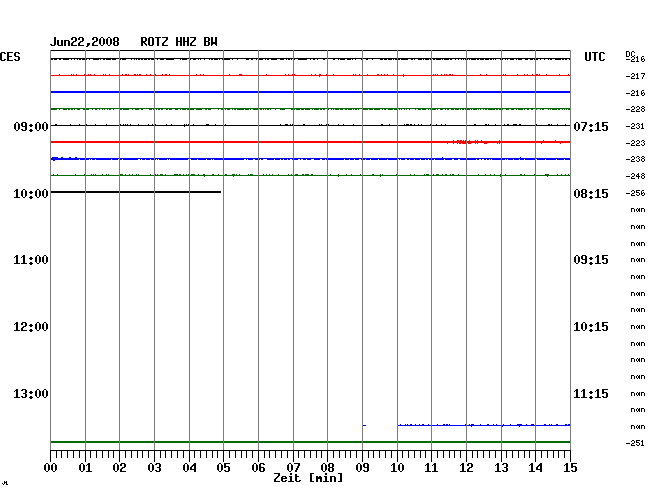Click the 04 minute tick label

pyautogui.click(x=189, y=468)
